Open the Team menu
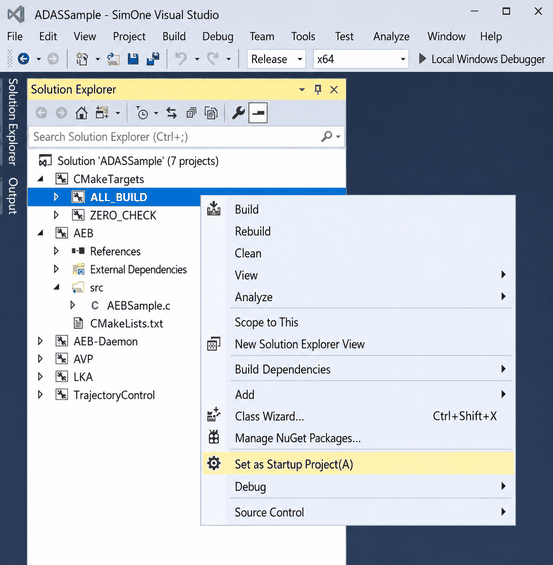Viewport: 553px width, 565px height. [x=262, y=36]
